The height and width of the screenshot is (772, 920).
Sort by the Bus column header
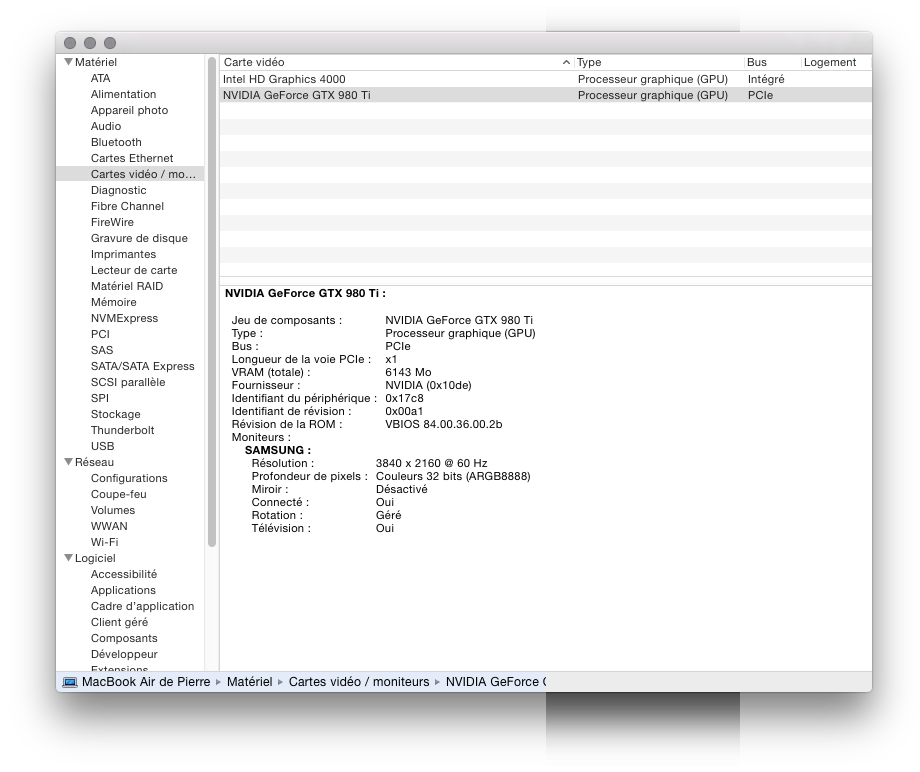772,62
